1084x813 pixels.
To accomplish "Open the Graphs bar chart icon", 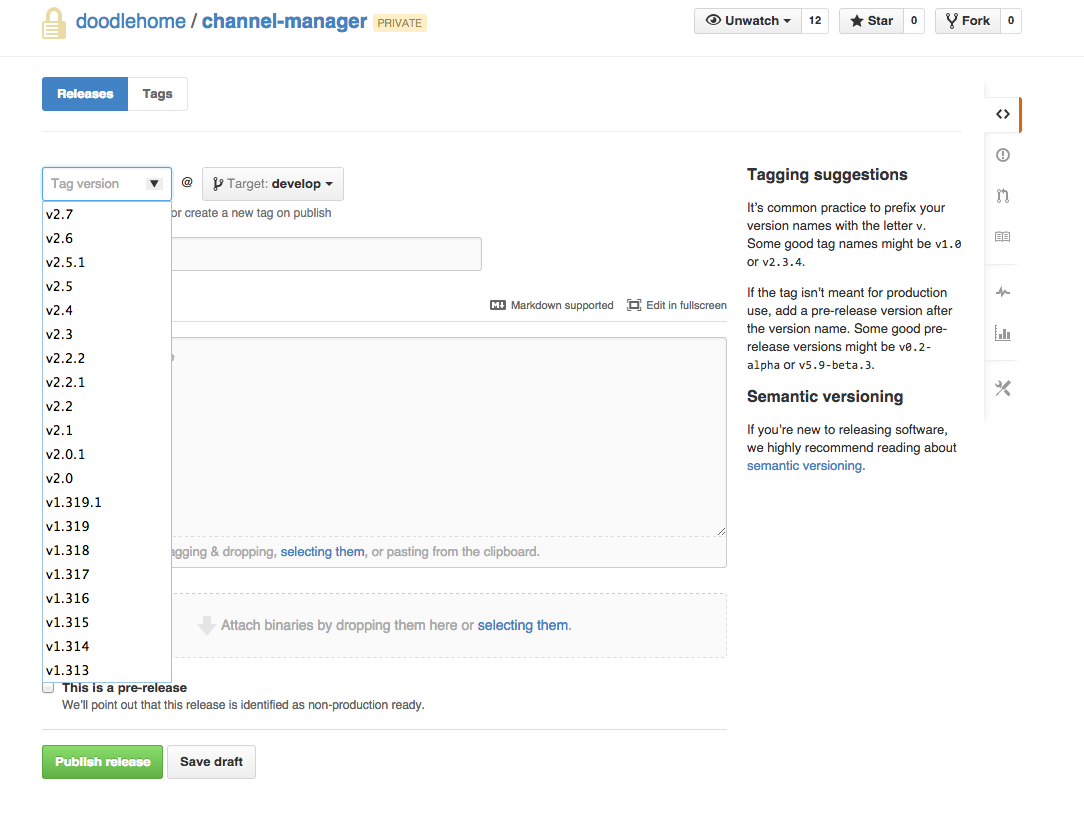I will click(x=1002, y=333).
